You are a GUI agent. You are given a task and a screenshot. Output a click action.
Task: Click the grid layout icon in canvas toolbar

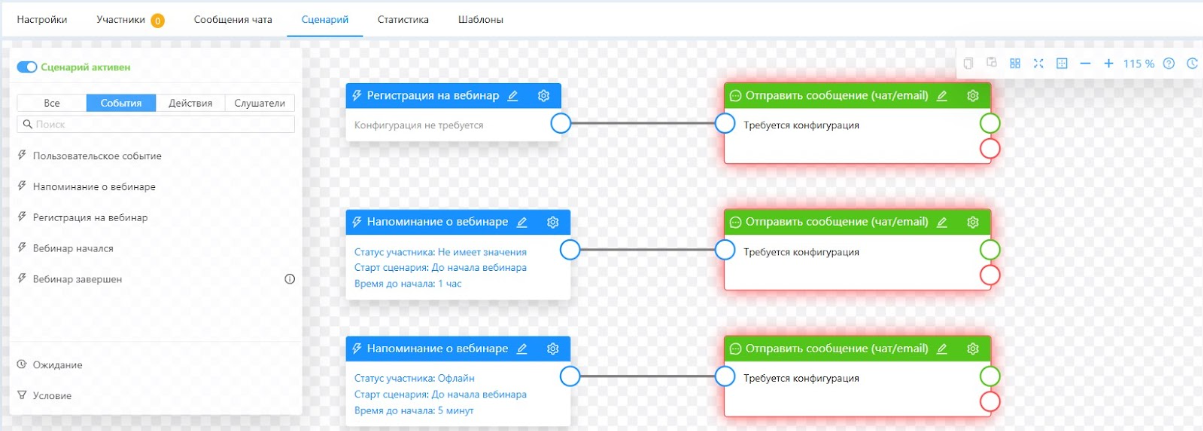[1015, 63]
